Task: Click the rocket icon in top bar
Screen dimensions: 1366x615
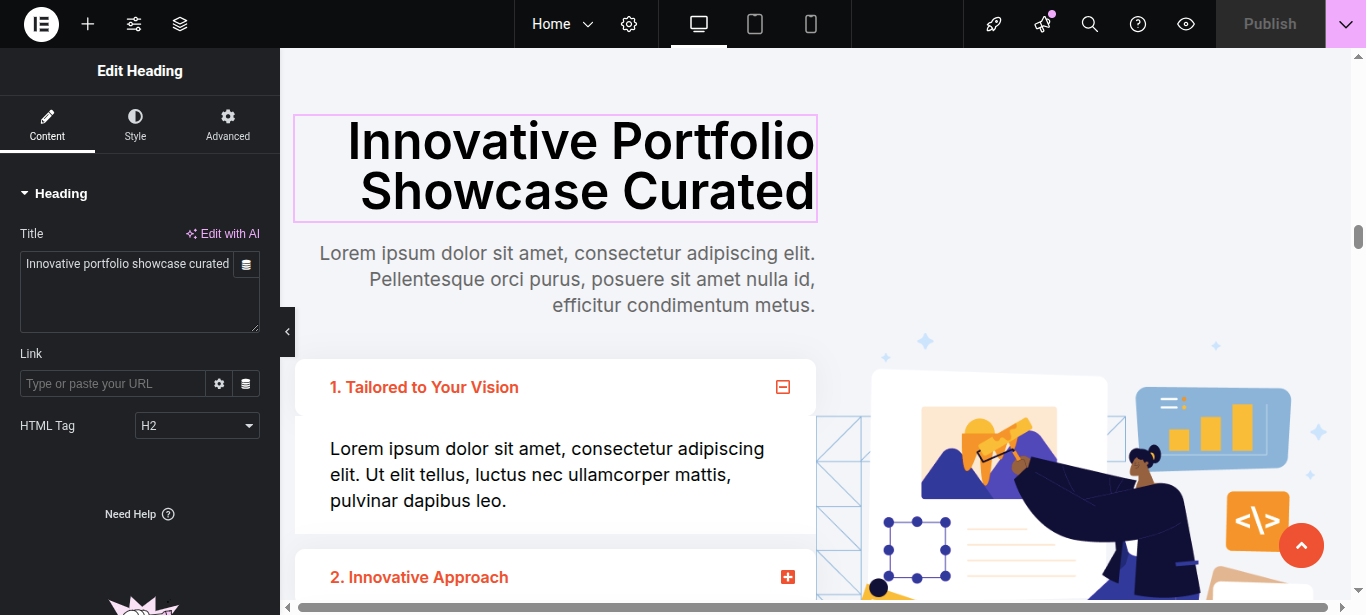Action: [x=993, y=24]
